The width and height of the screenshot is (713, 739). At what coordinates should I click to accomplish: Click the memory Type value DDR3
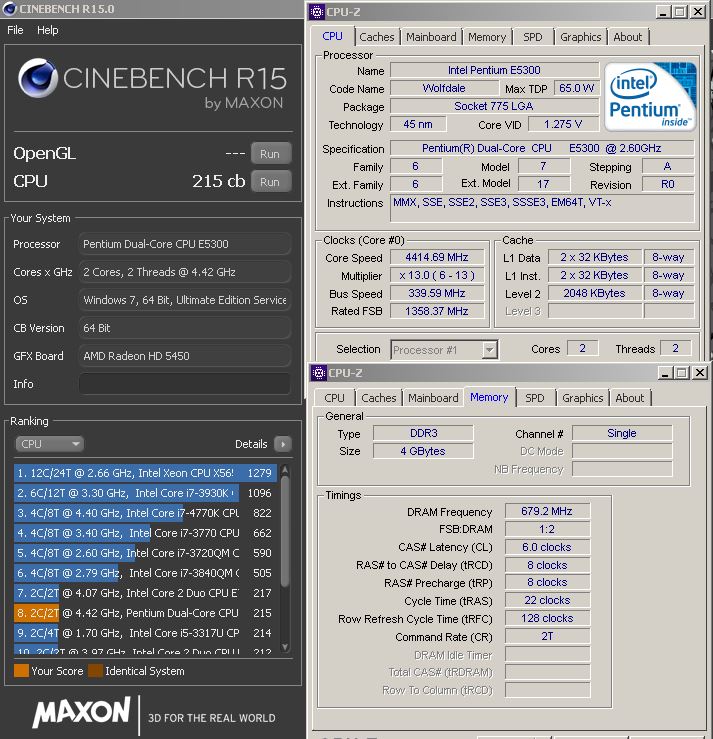click(x=423, y=433)
